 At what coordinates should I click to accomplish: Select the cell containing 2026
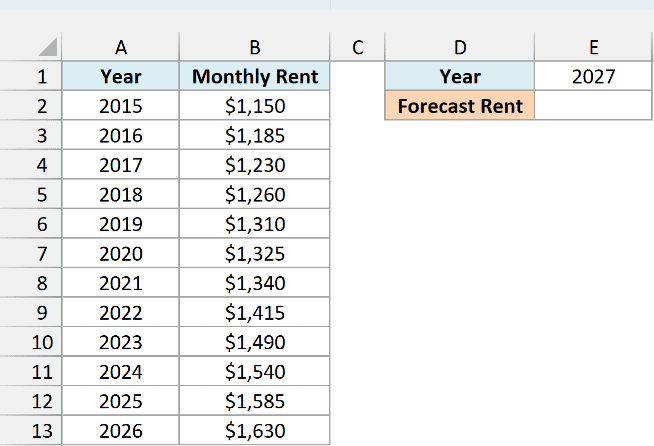pos(121,431)
